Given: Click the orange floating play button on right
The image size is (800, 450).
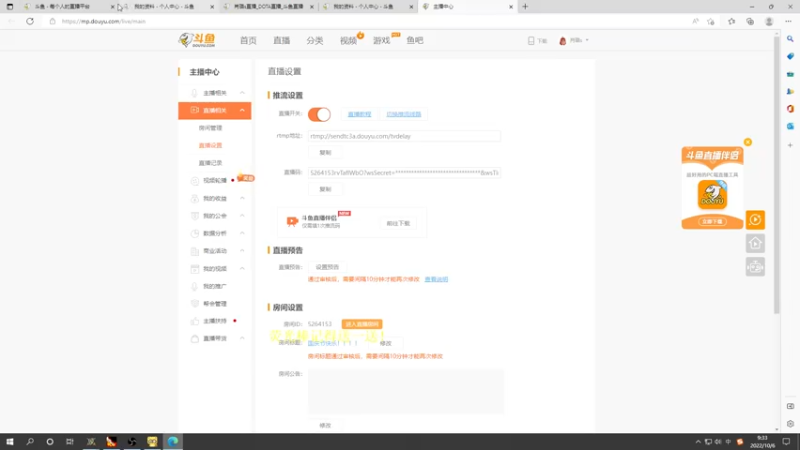Looking at the screenshot, I should pyautogui.click(x=755, y=220).
